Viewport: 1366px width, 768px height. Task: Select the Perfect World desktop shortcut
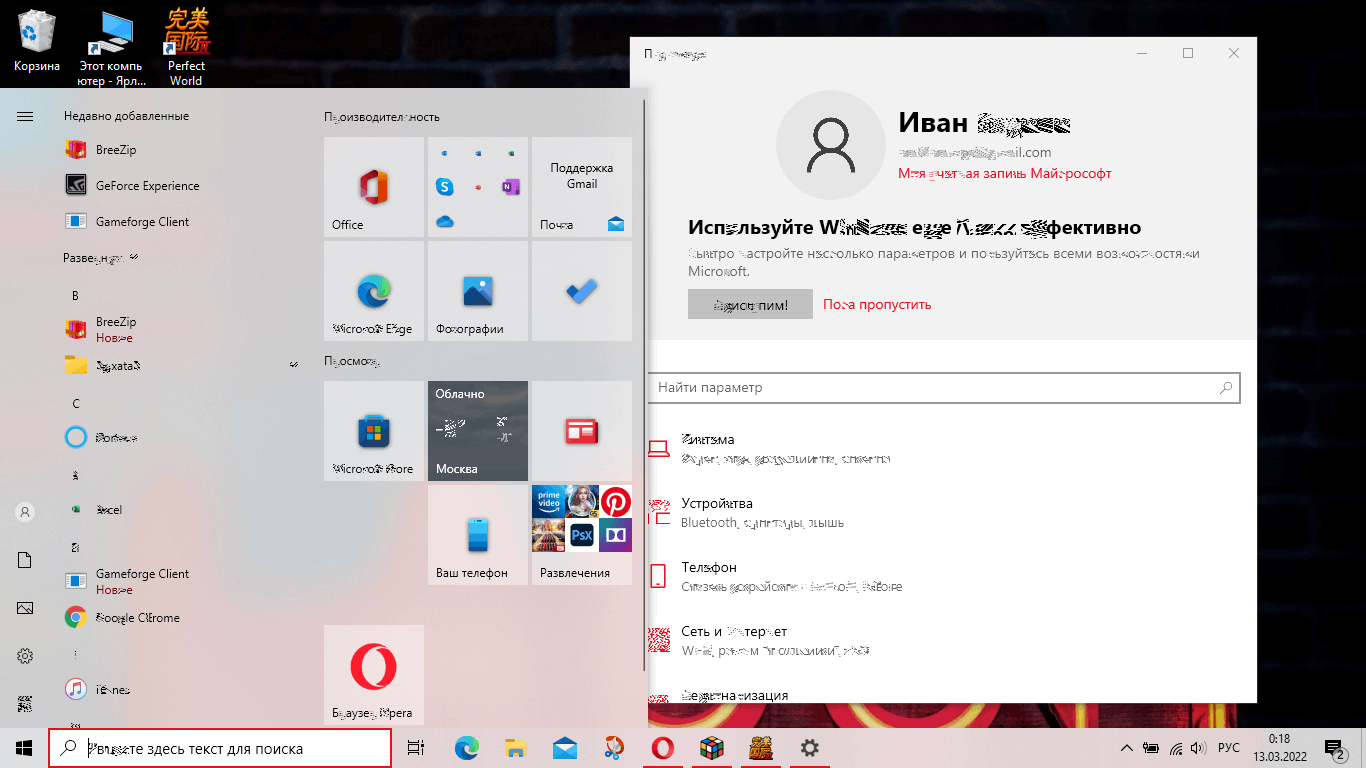pos(186,47)
